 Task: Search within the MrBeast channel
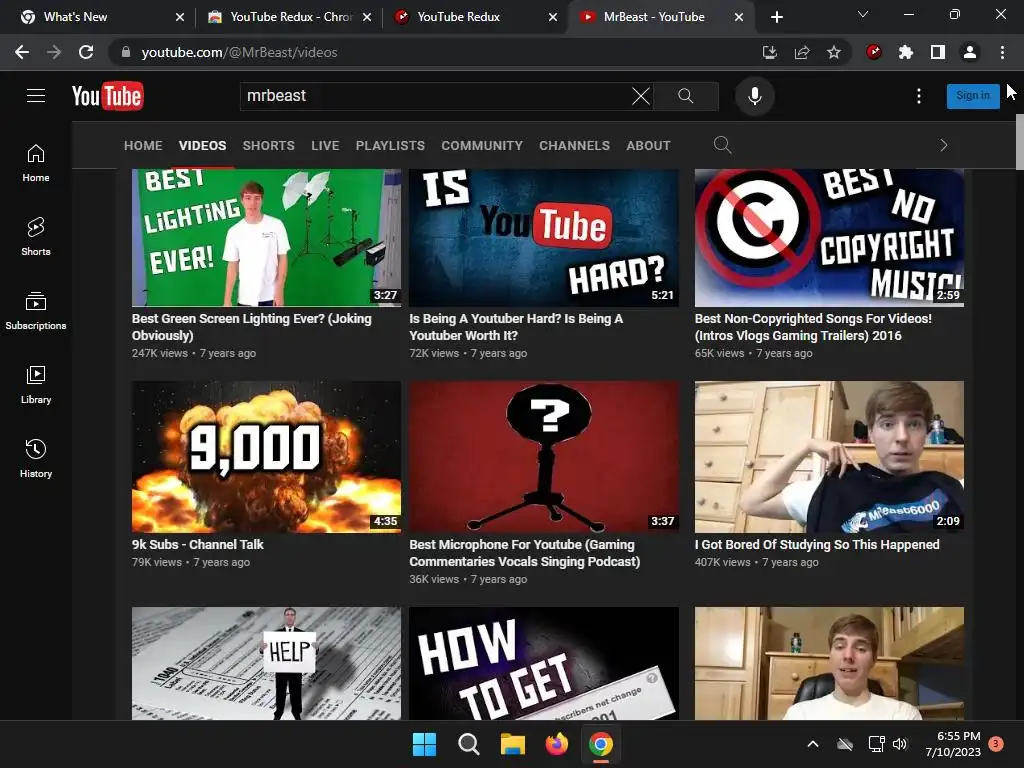point(722,145)
